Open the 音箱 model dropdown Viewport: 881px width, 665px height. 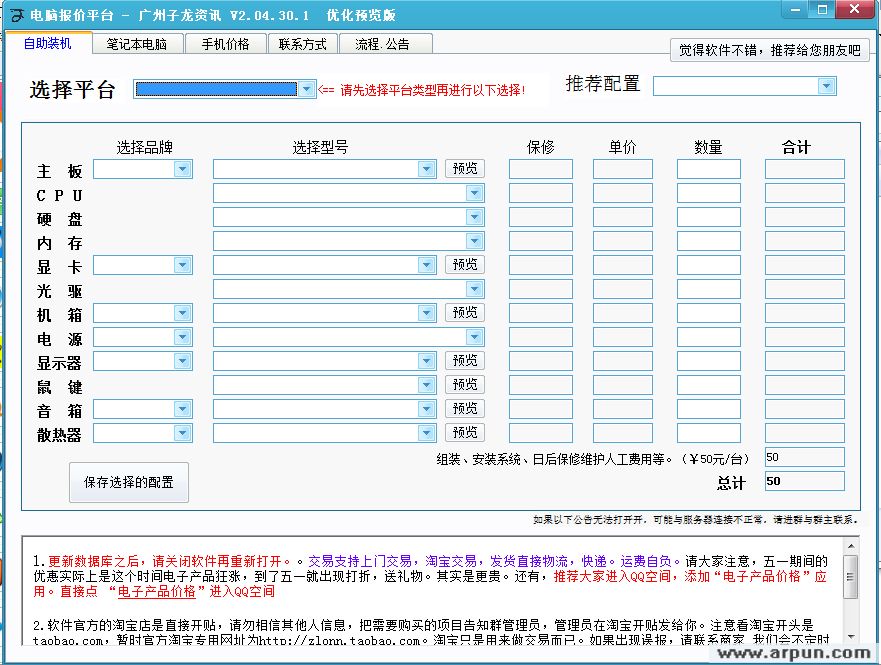tap(426, 409)
